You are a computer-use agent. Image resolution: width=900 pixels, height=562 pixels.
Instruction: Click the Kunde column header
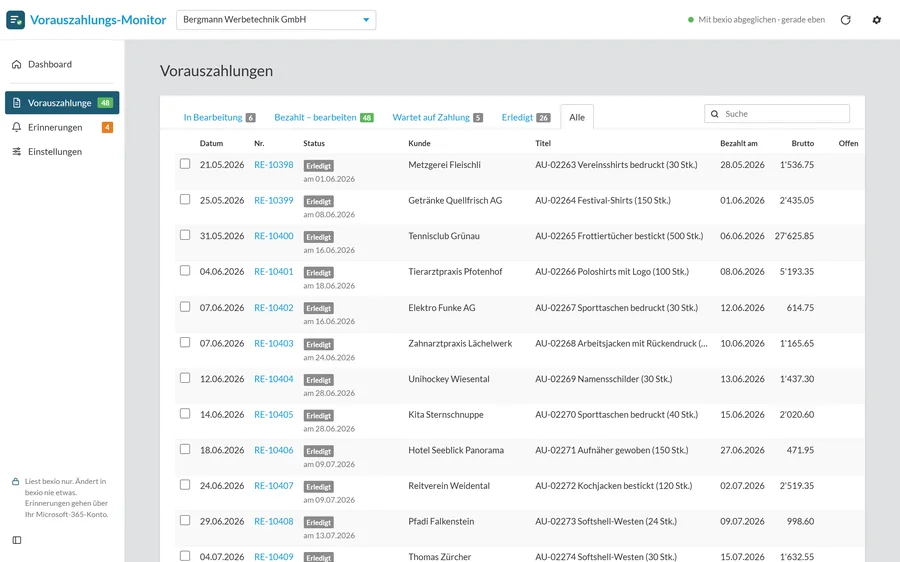click(419, 144)
